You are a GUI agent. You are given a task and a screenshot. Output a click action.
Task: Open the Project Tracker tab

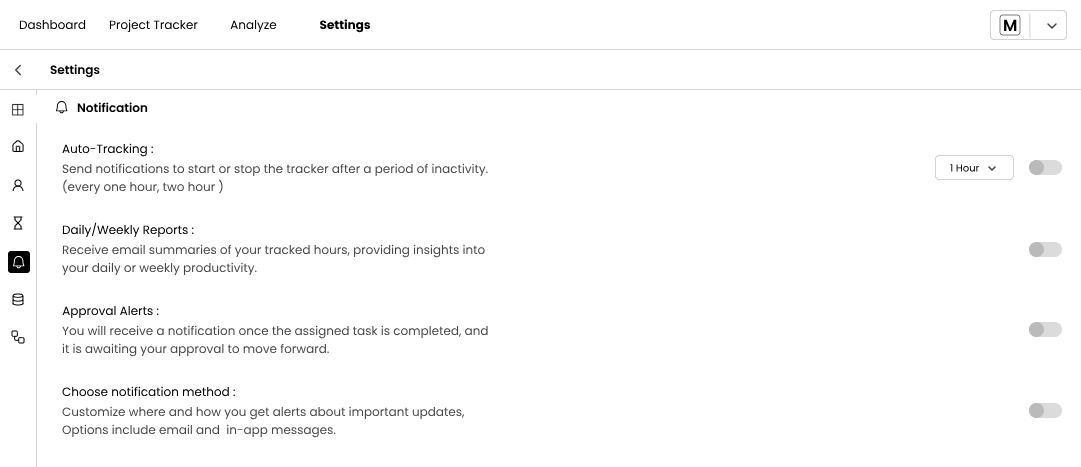(x=153, y=25)
